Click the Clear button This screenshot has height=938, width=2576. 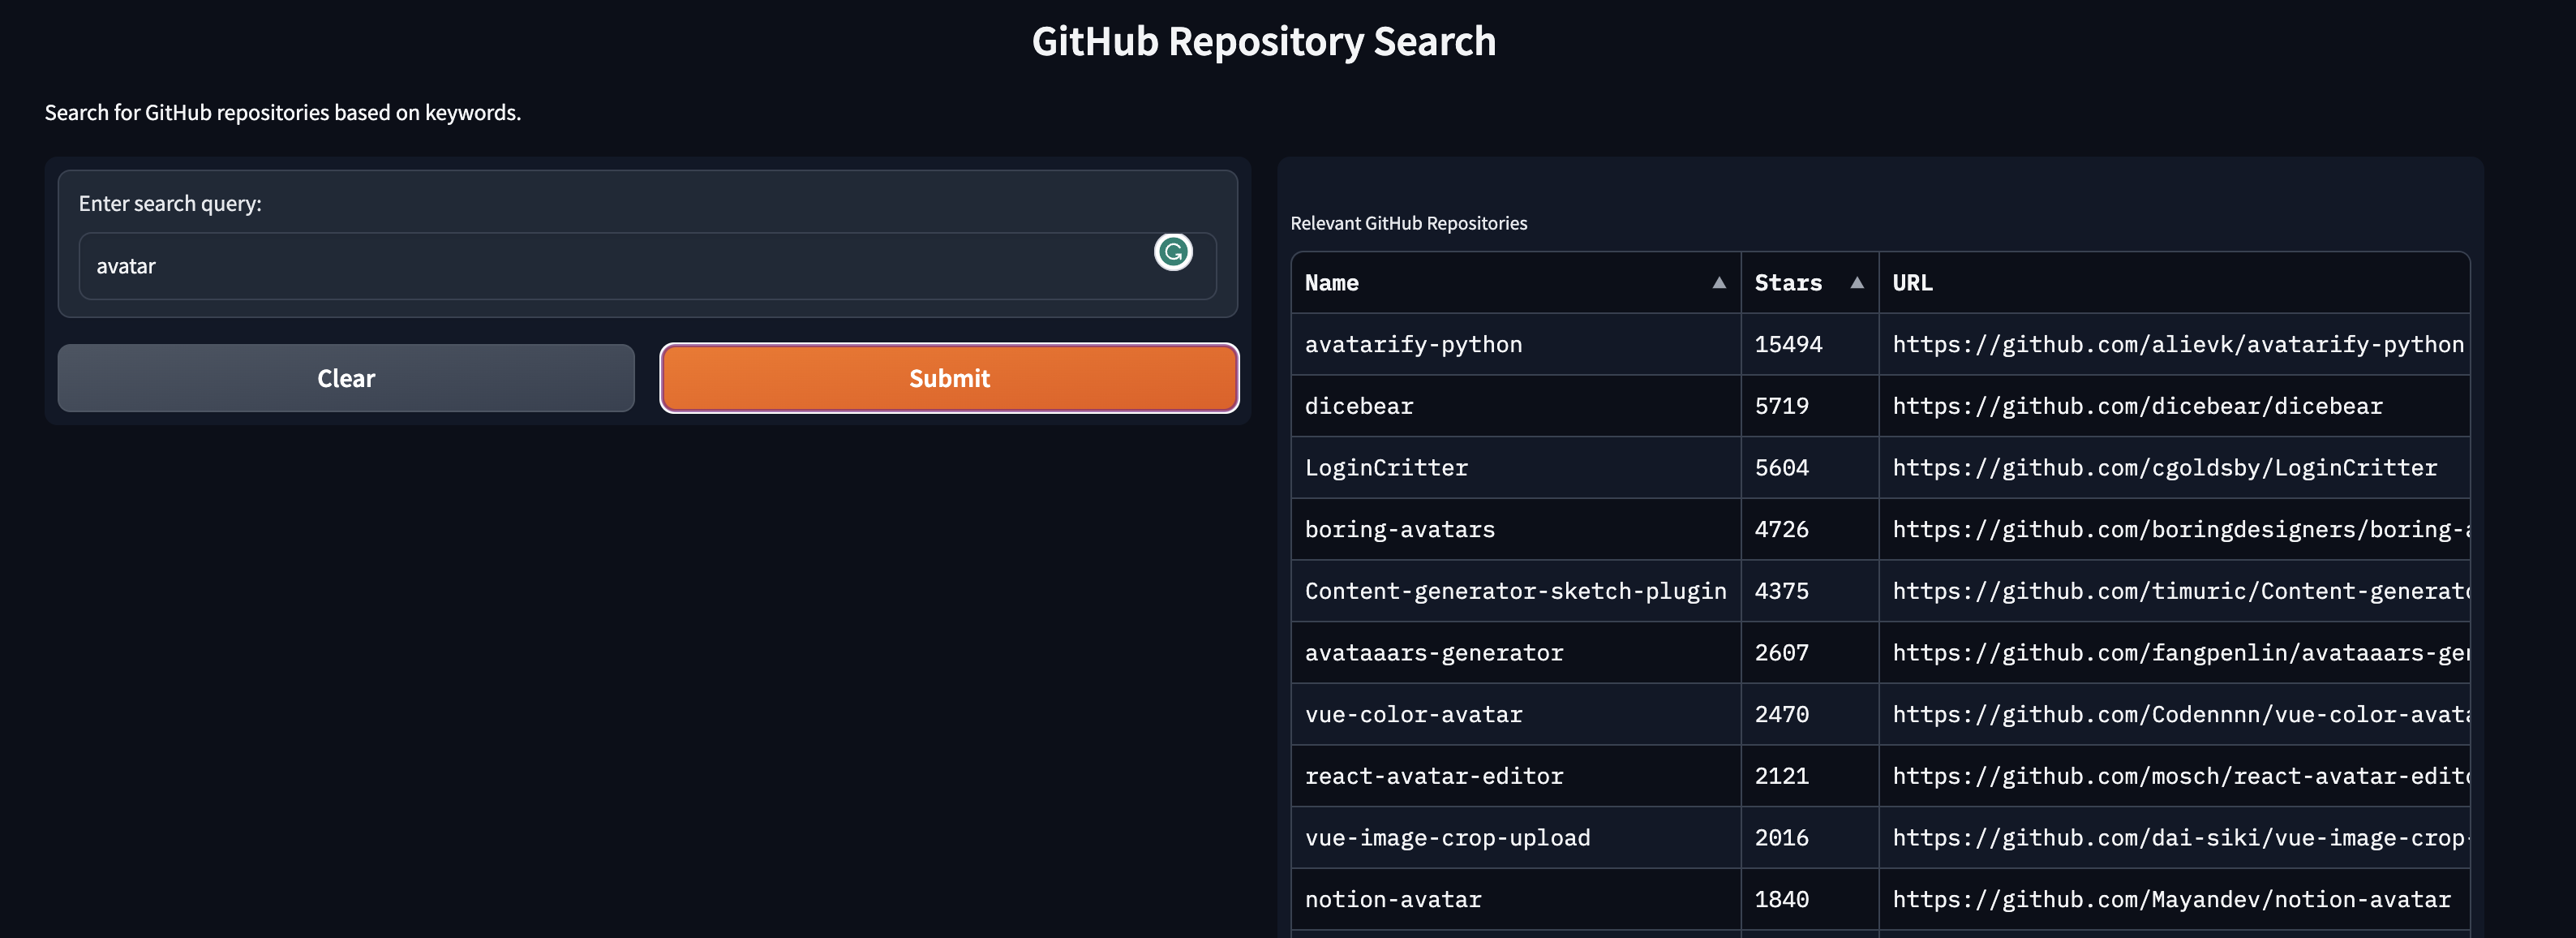coord(346,378)
